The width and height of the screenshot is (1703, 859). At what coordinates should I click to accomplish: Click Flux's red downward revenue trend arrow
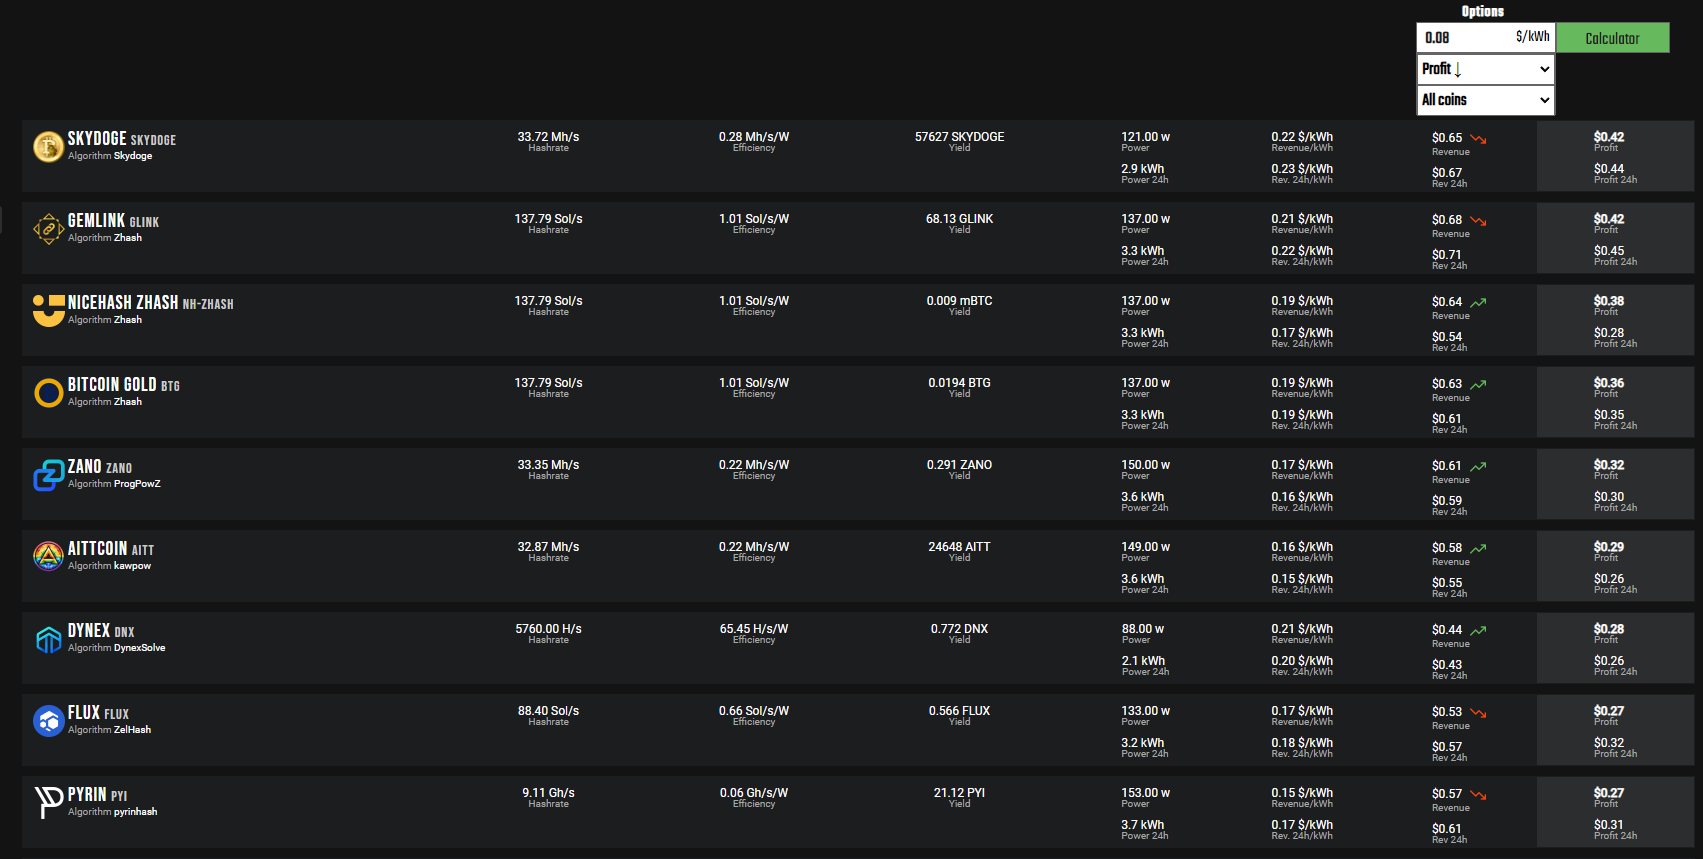tap(1478, 713)
